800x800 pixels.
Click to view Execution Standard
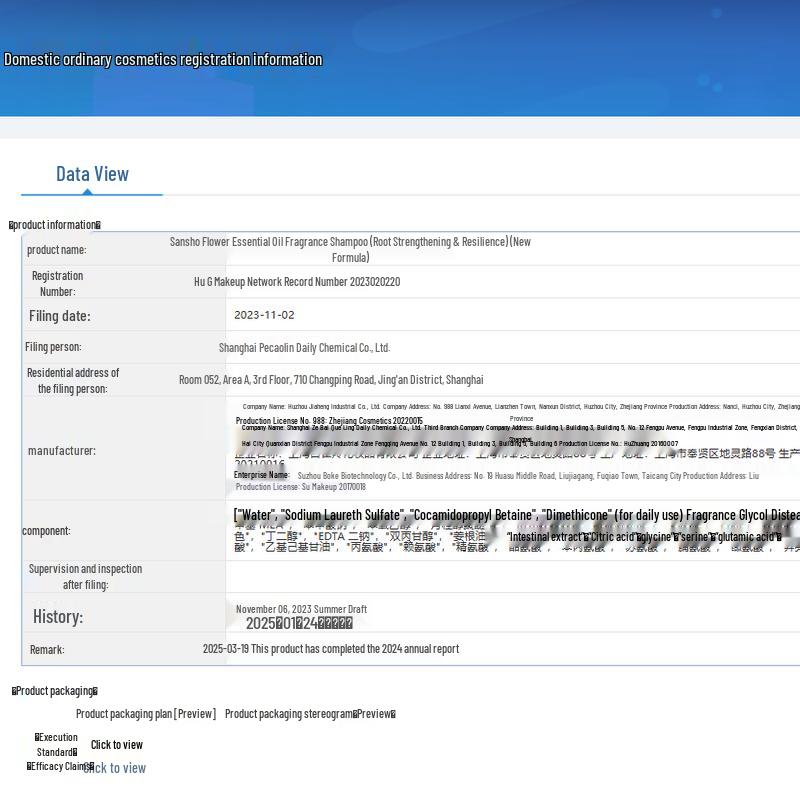click(117, 745)
